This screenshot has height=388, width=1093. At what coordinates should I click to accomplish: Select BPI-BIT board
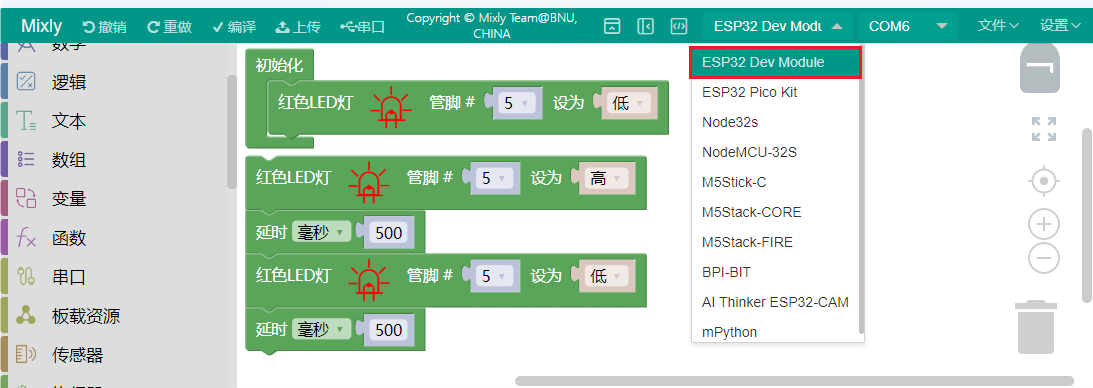pyautogui.click(x=776, y=272)
